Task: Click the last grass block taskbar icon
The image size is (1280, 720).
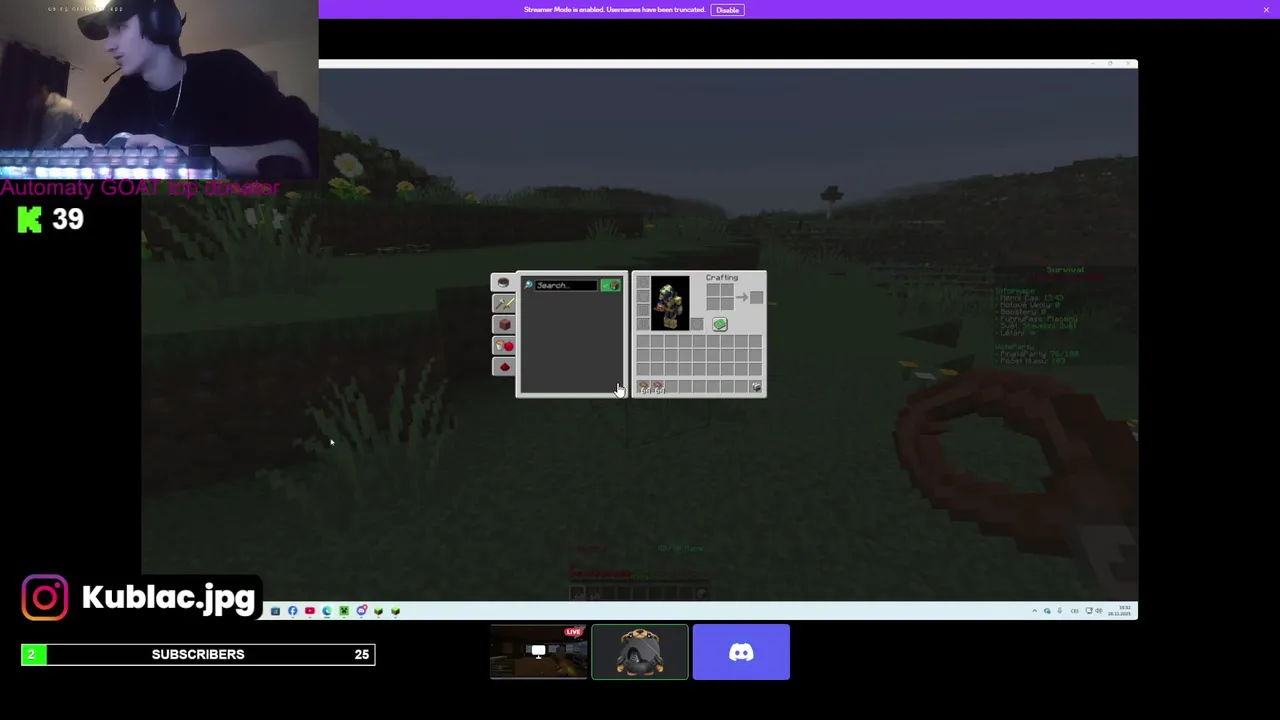Action: (x=396, y=611)
